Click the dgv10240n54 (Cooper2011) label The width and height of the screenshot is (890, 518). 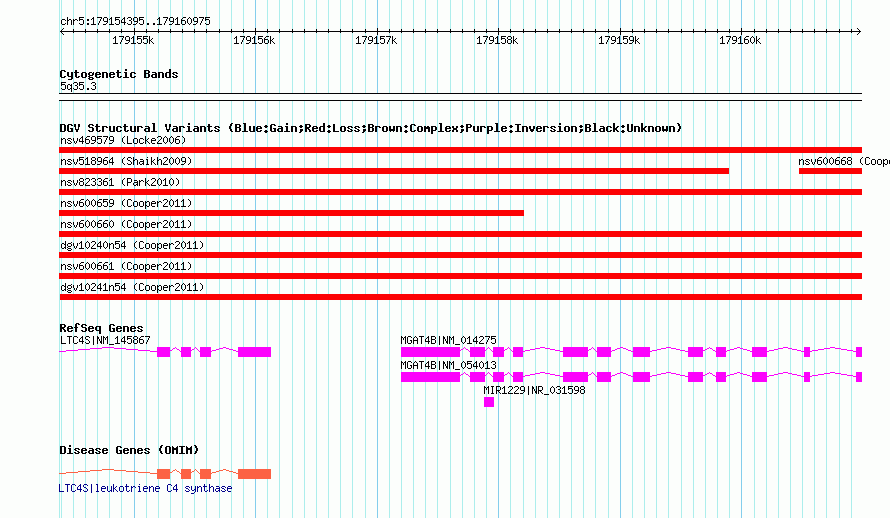coord(132,245)
